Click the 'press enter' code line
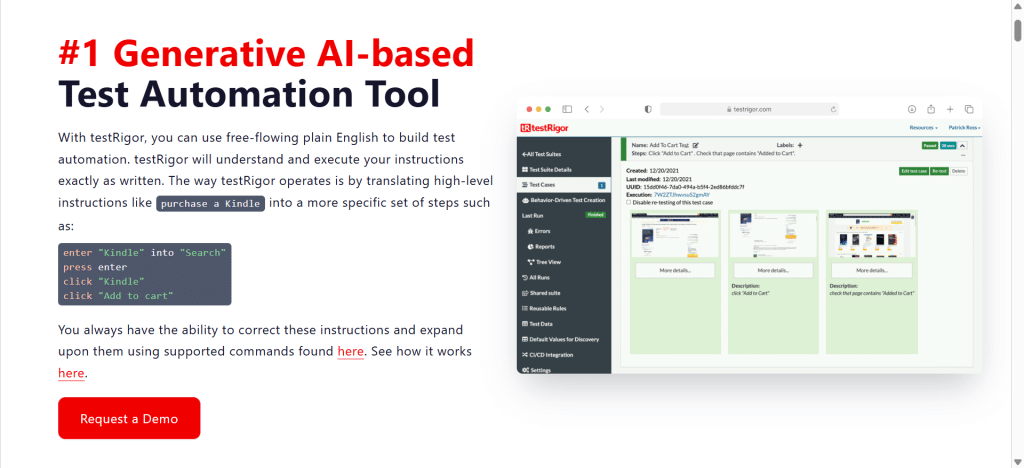The image size is (1024, 468). [95, 267]
